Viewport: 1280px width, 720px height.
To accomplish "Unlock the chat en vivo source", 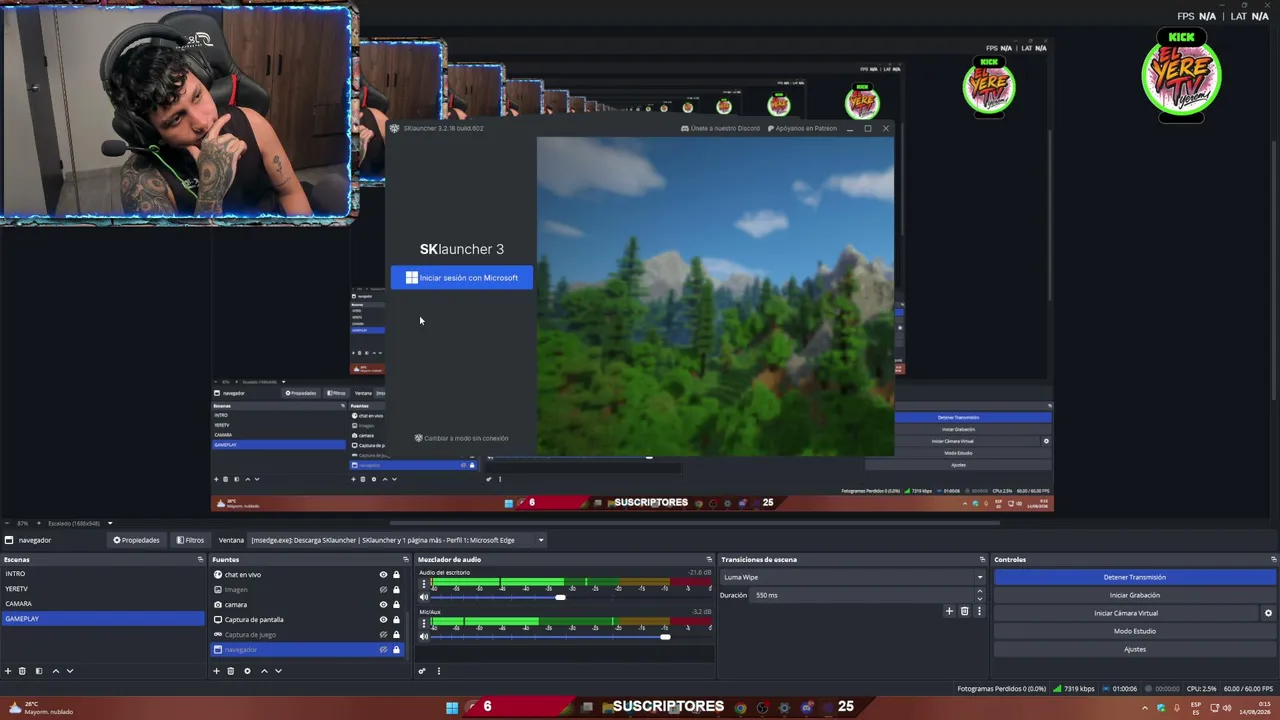I will click(x=396, y=575).
